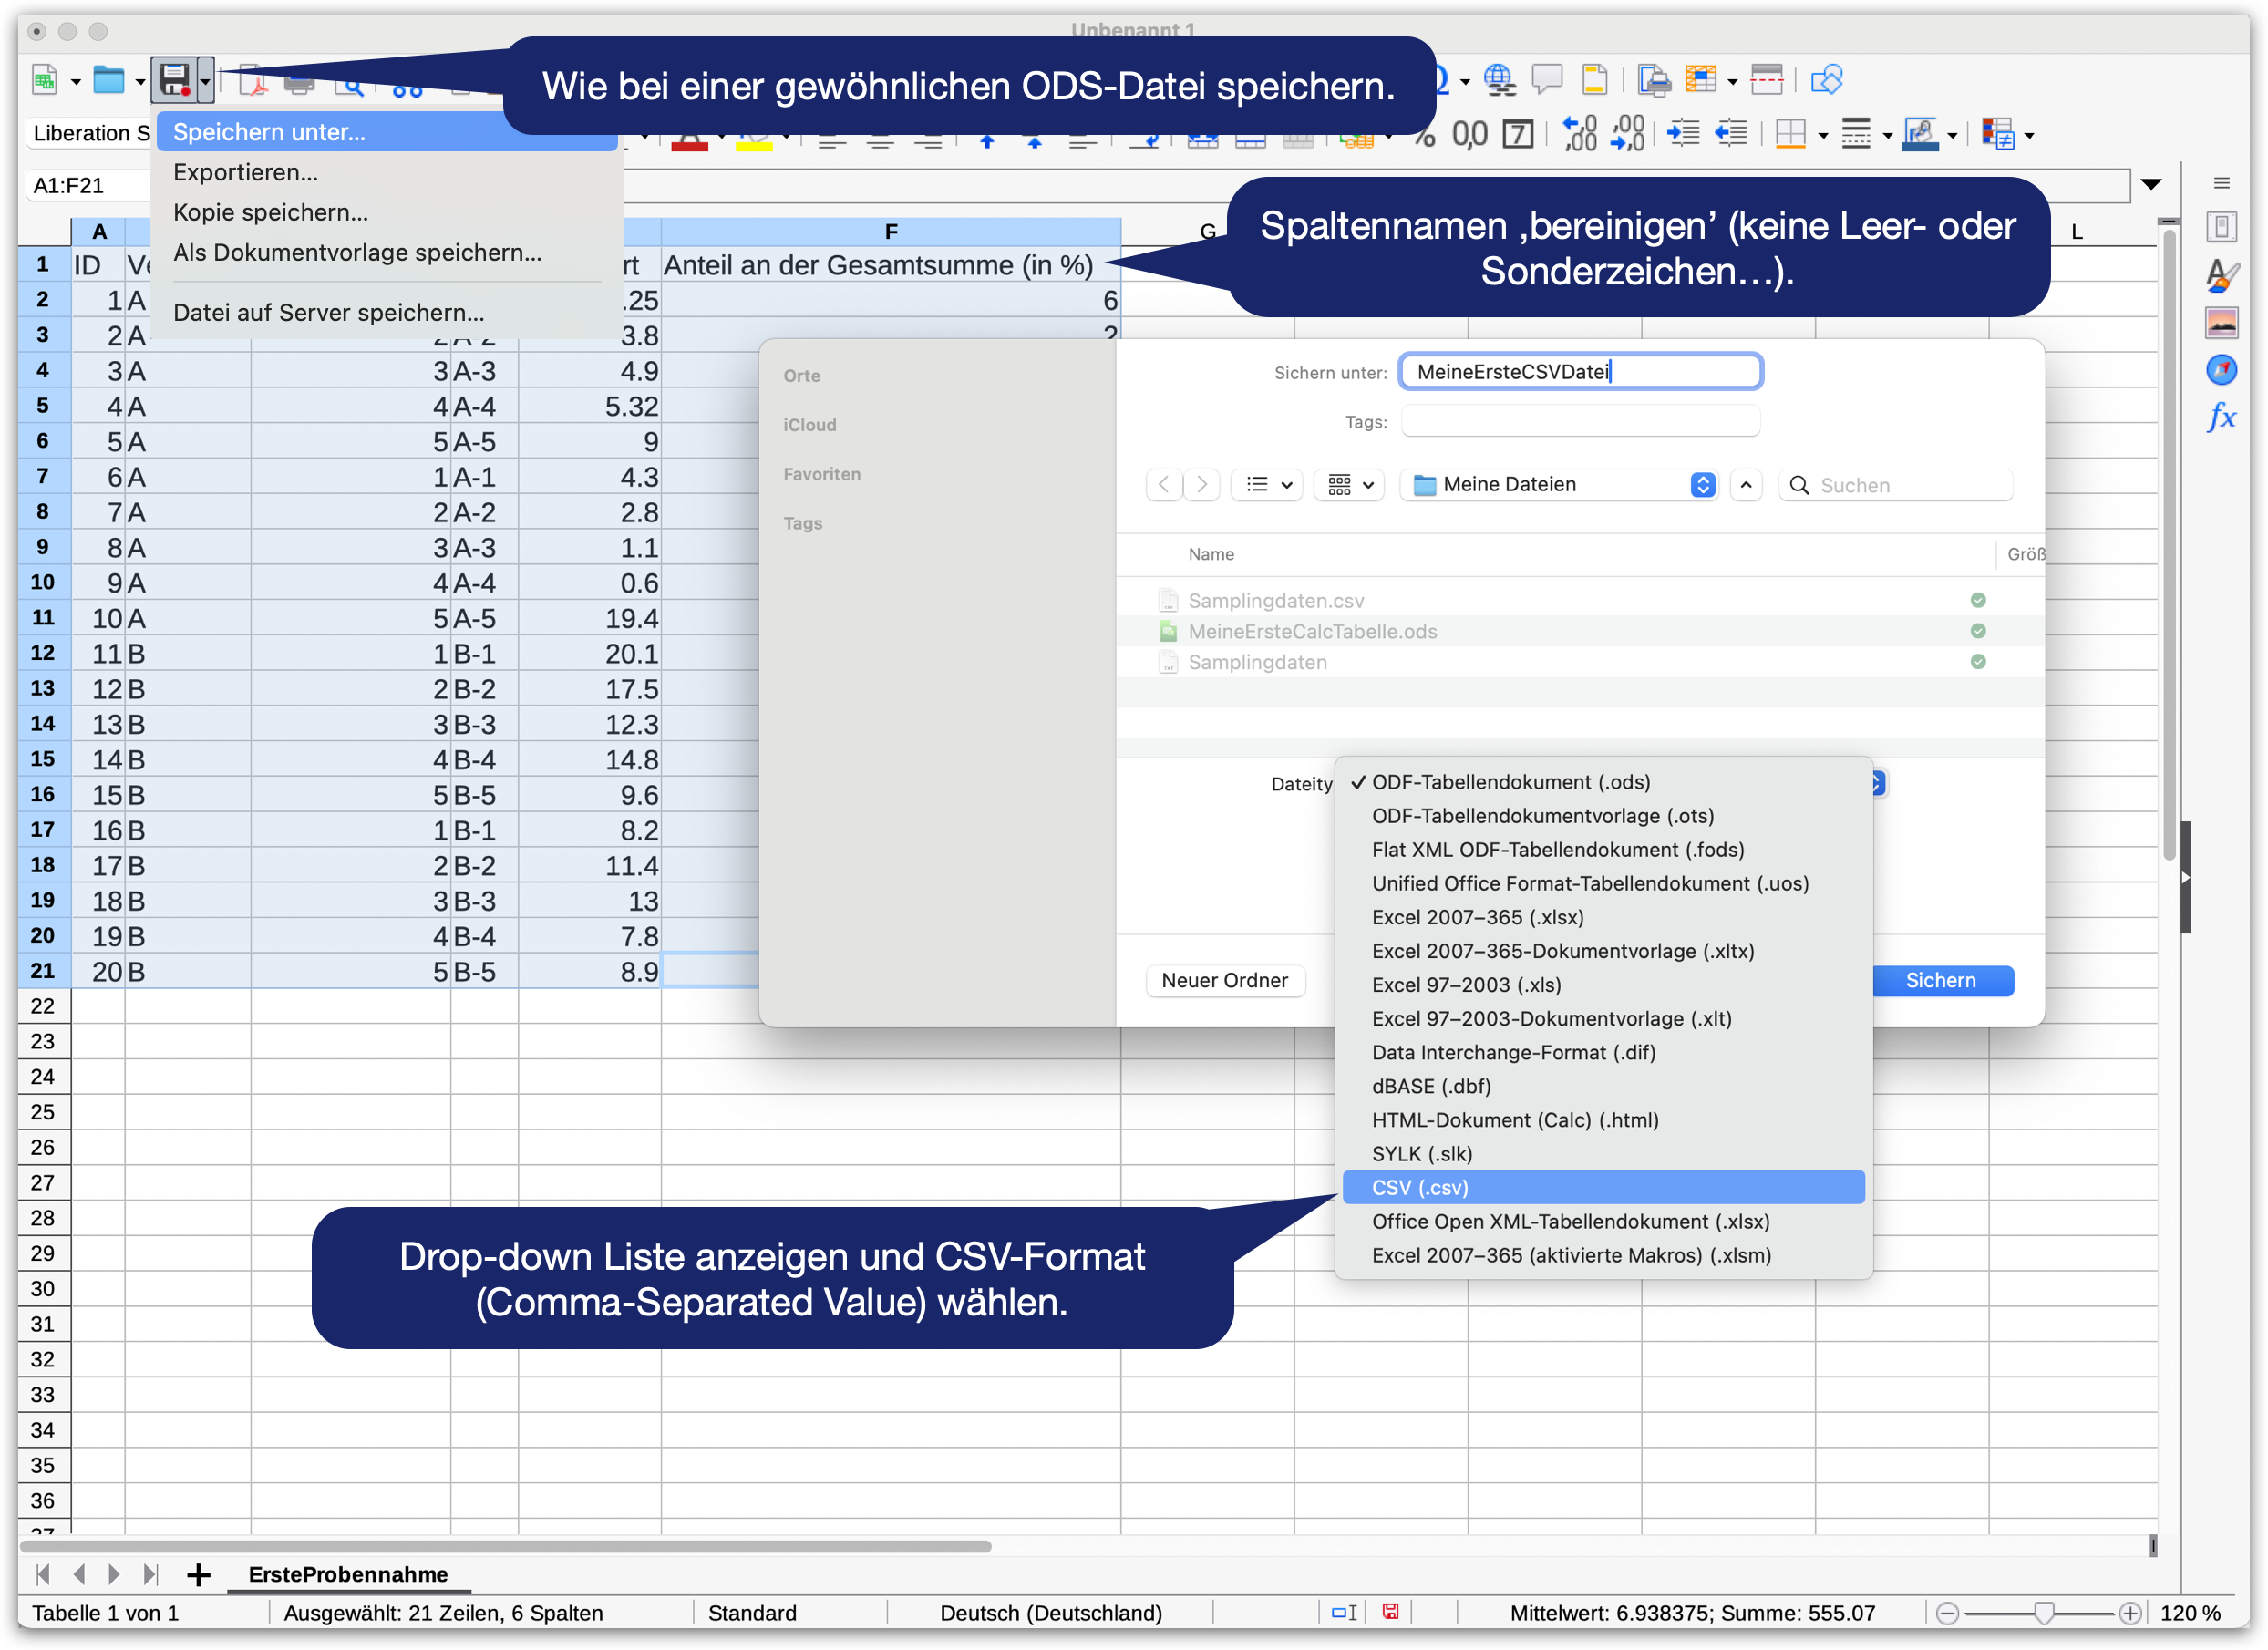The height and width of the screenshot is (1650, 2268).
Task: Click the increase indent icon
Action: pos(1683,133)
